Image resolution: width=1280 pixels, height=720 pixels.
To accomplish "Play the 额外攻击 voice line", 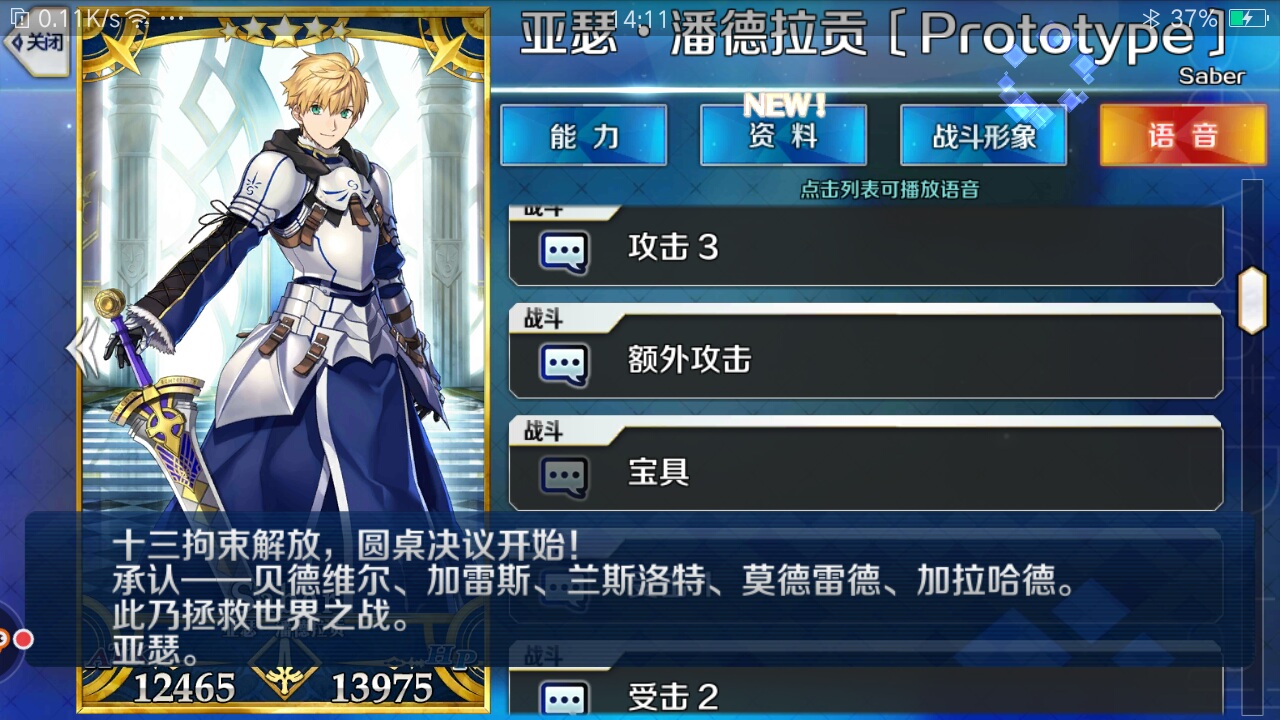I will point(866,352).
